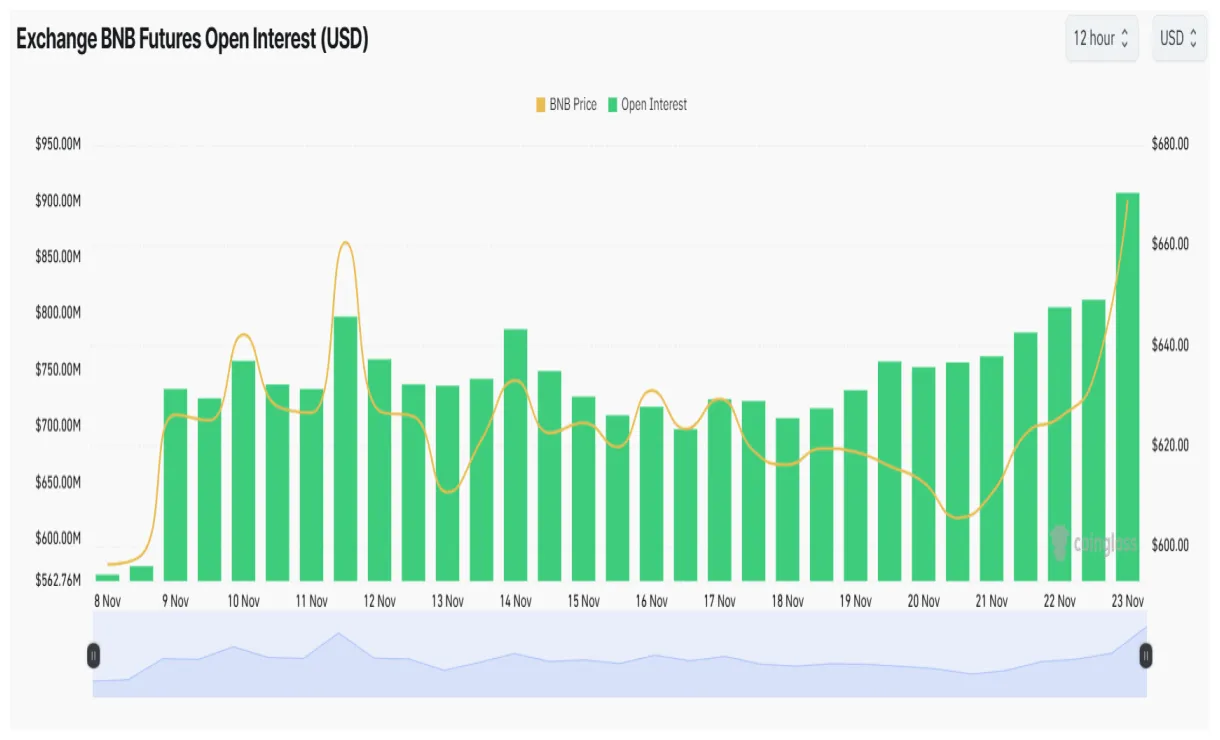Image resolution: width=1220 pixels, height=740 pixels.
Task: Click the yellow BNB Price legend square
Action: pyautogui.click(x=539, y=104)
